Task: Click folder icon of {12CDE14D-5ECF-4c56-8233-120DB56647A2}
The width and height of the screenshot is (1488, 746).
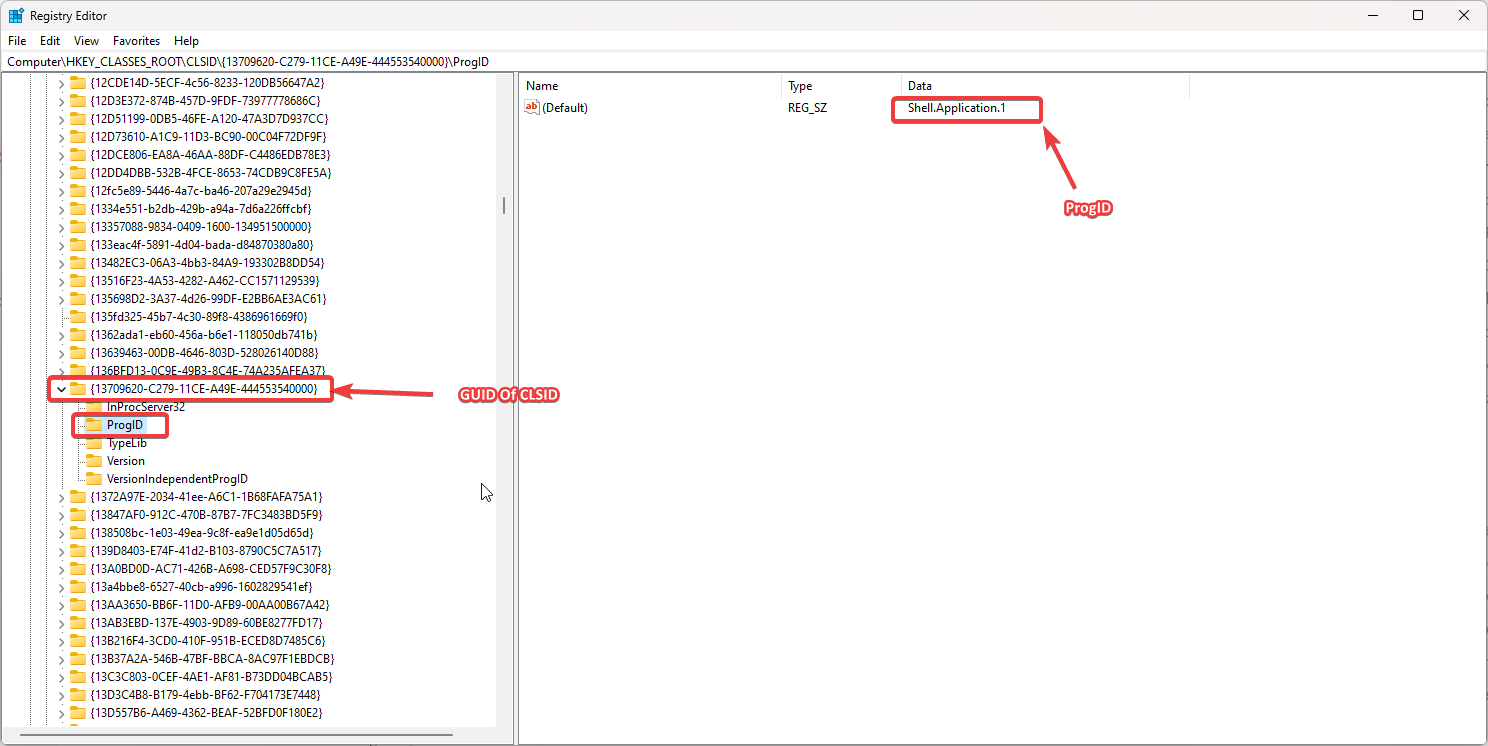Action: tap(77, 83)
